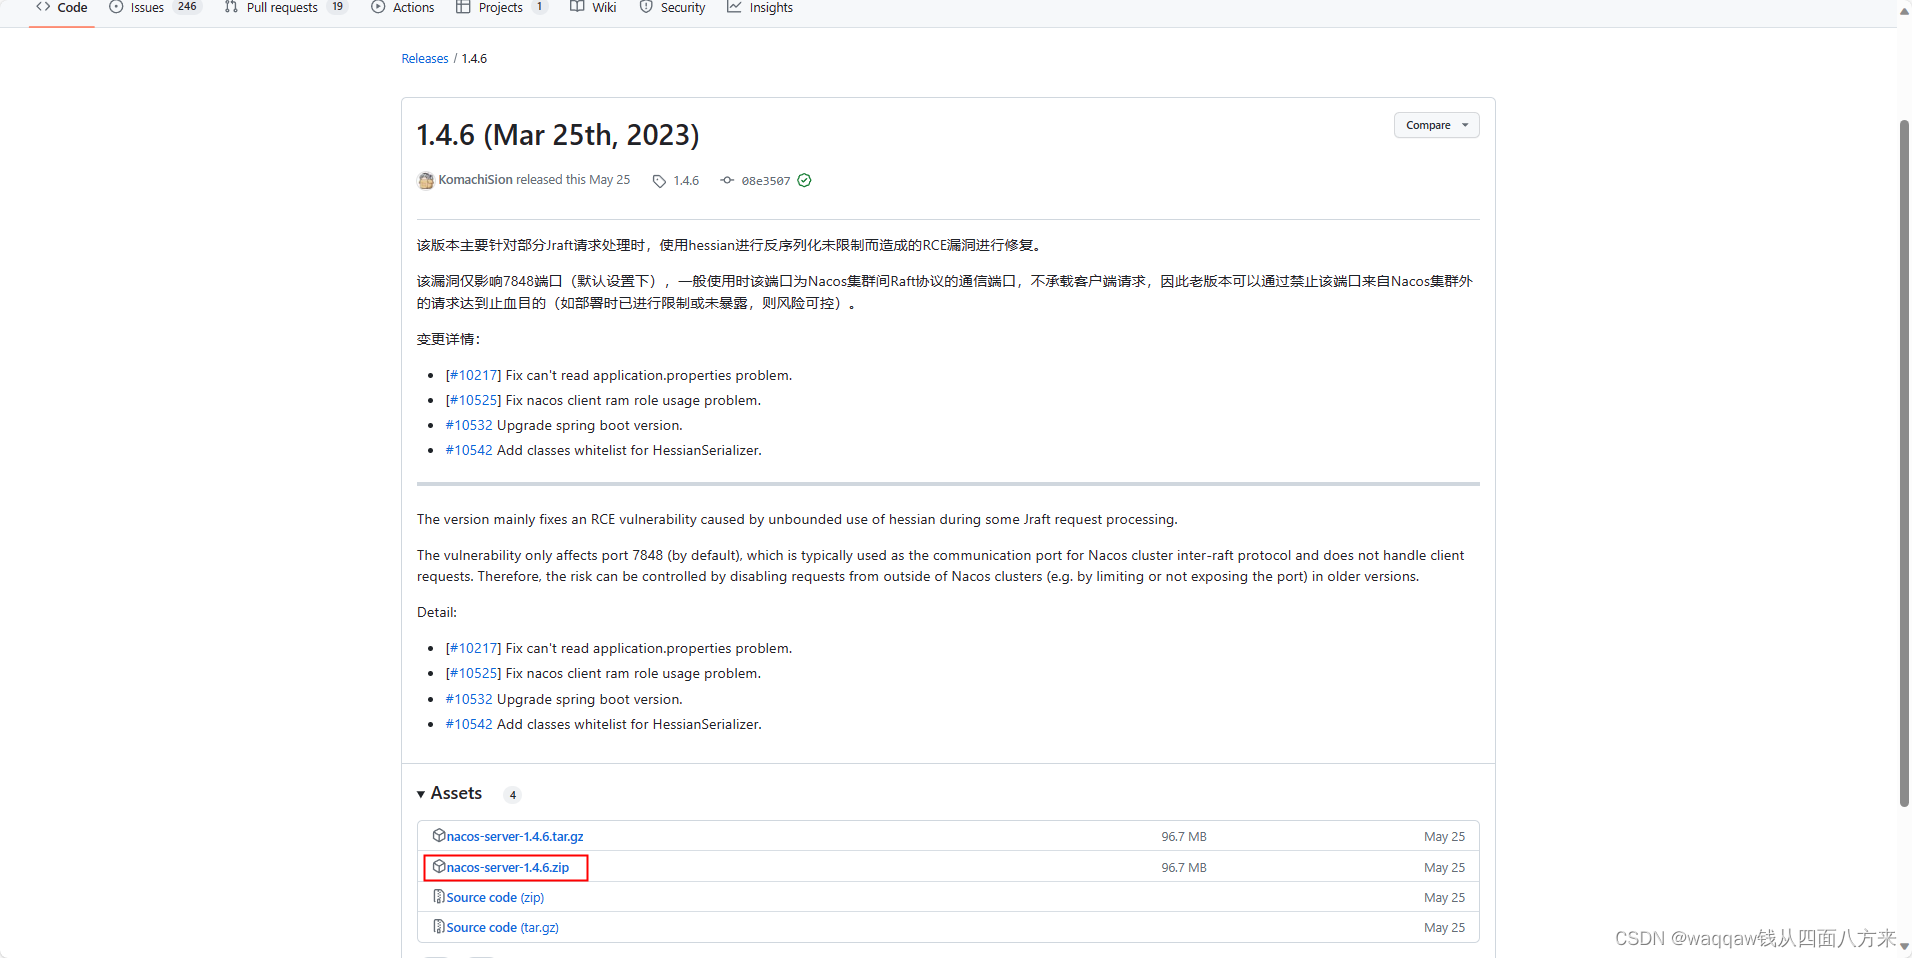
Task: Click KomachiSion avatar image
Action: pyautogui.click(x=426, y=180)
